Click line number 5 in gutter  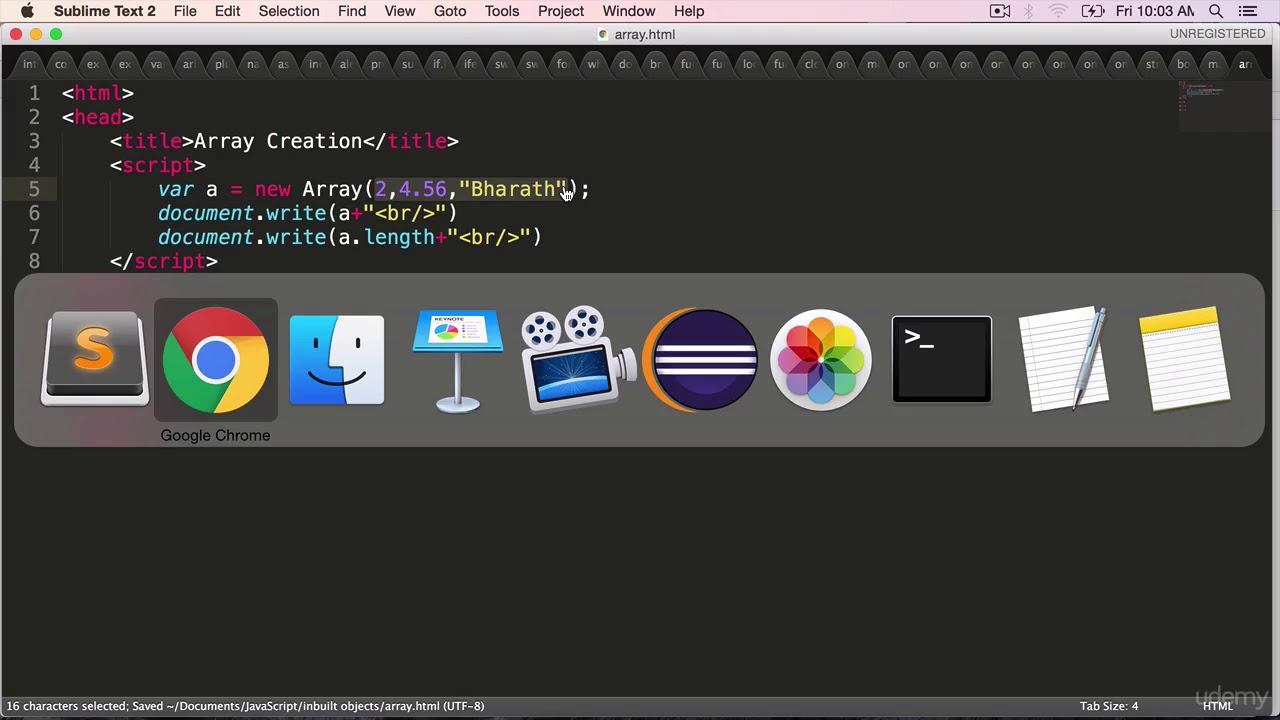pos(34,189)
